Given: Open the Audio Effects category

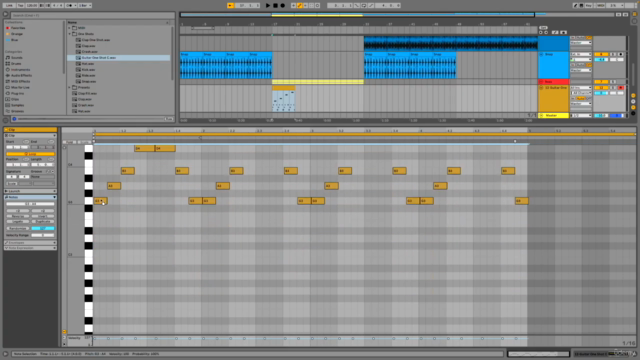Looking at the screenshot, I should [21, 76].
